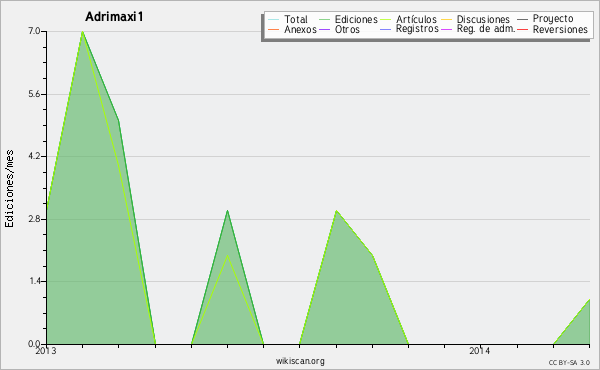This screenshot has width=600, height=370.
Task: Click the Ediciones/mes axis label
Action: pos(9,189)
